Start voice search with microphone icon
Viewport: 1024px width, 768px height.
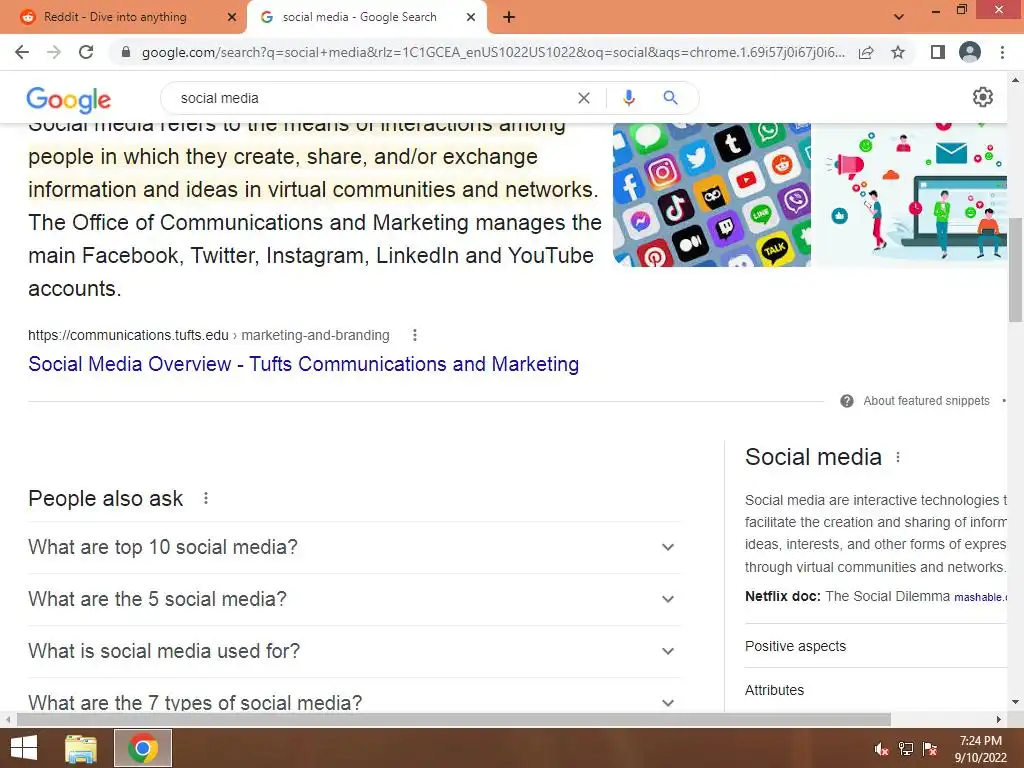[628, 98]
